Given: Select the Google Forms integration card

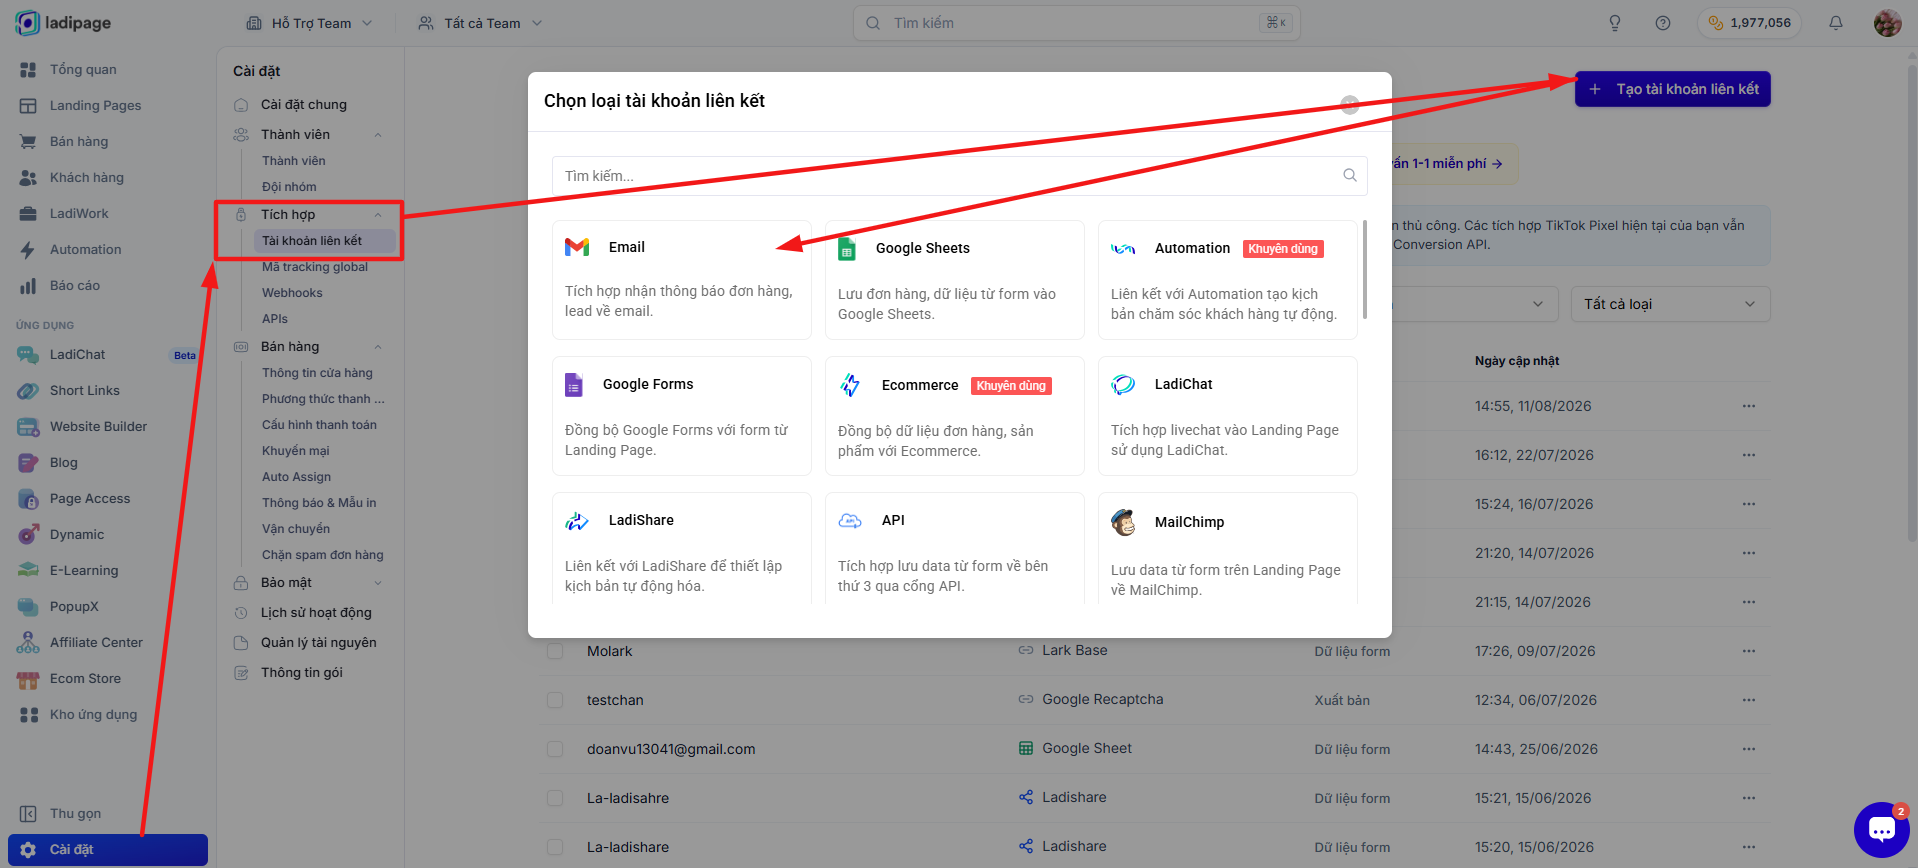Looking at the screenshot, I should [682, 416].
